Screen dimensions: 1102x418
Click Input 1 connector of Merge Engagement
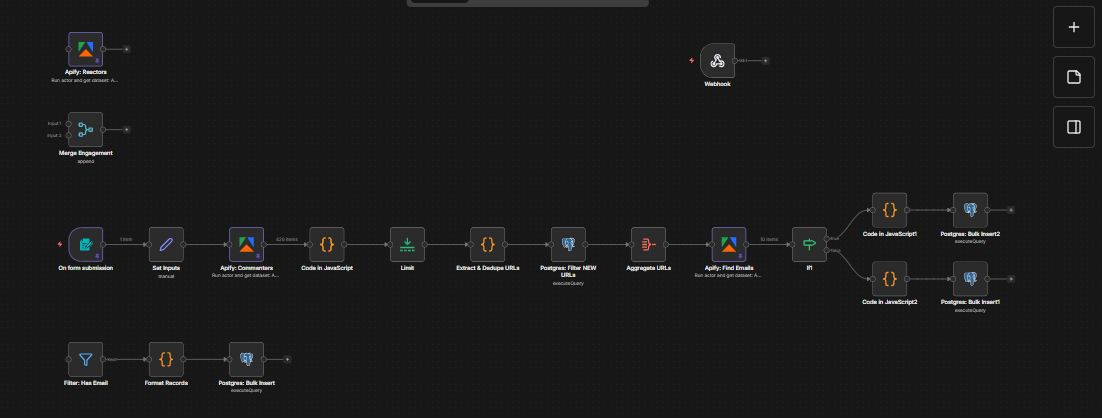[x=68, y=124]
